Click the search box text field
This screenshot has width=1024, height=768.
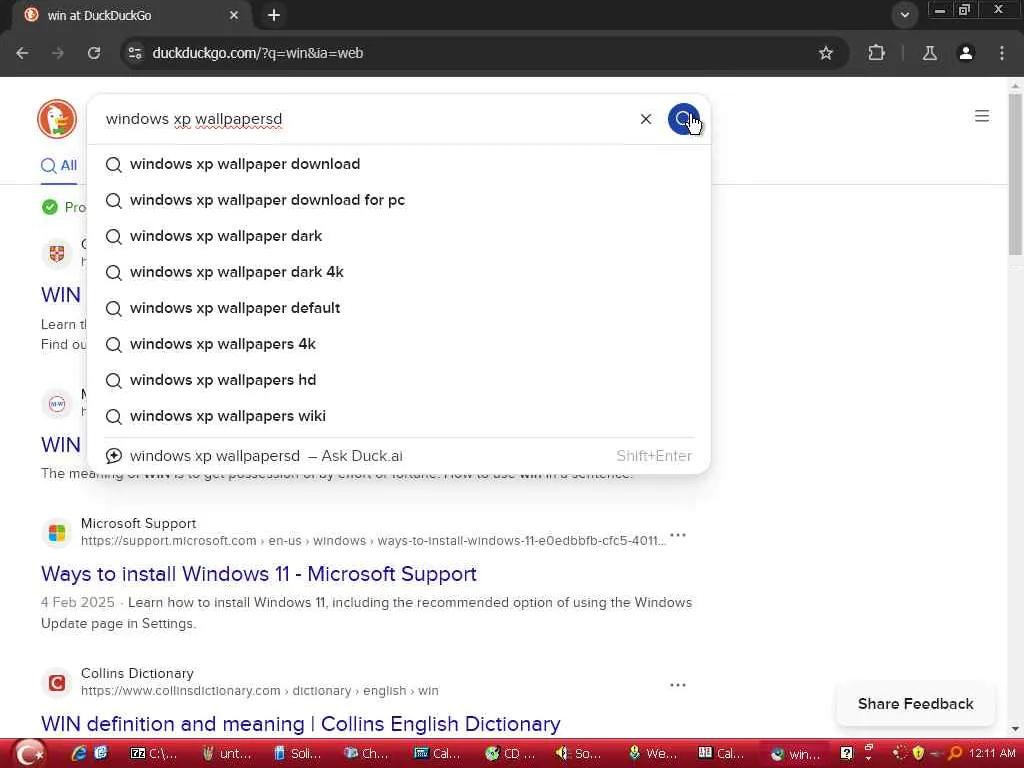[x=366, y=119]
